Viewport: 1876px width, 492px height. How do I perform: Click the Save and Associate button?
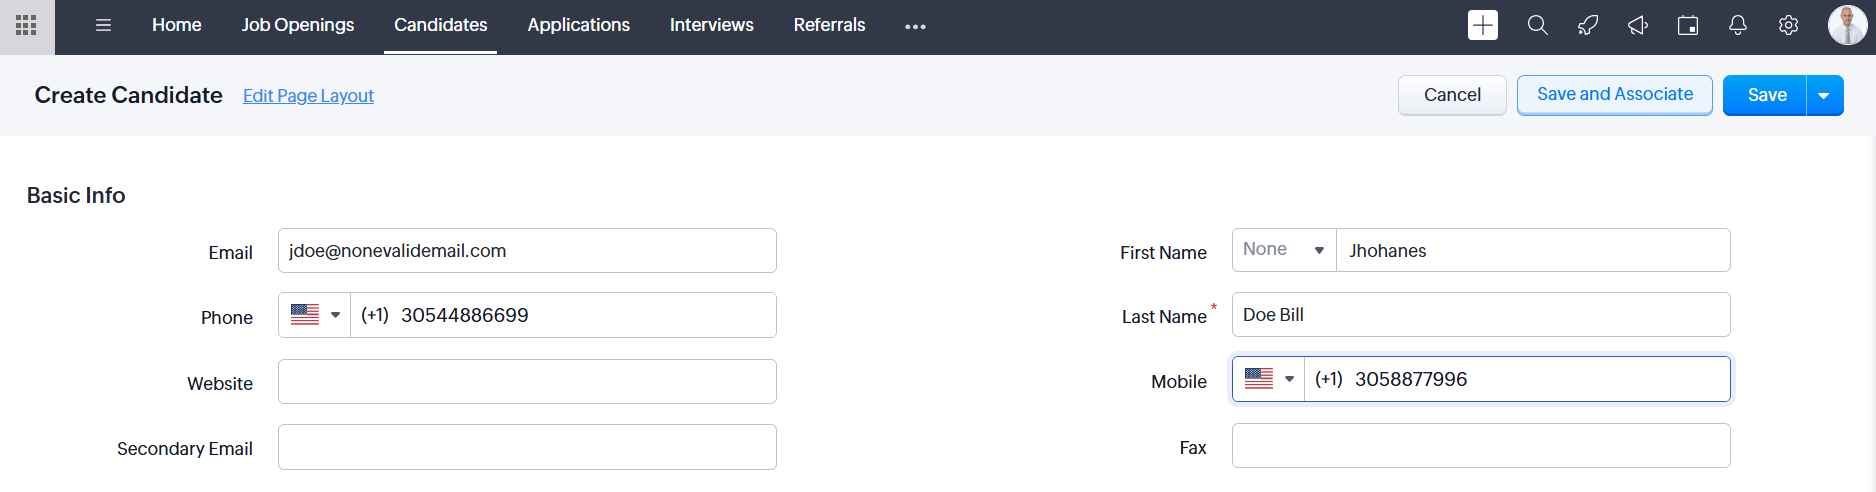1614,95
